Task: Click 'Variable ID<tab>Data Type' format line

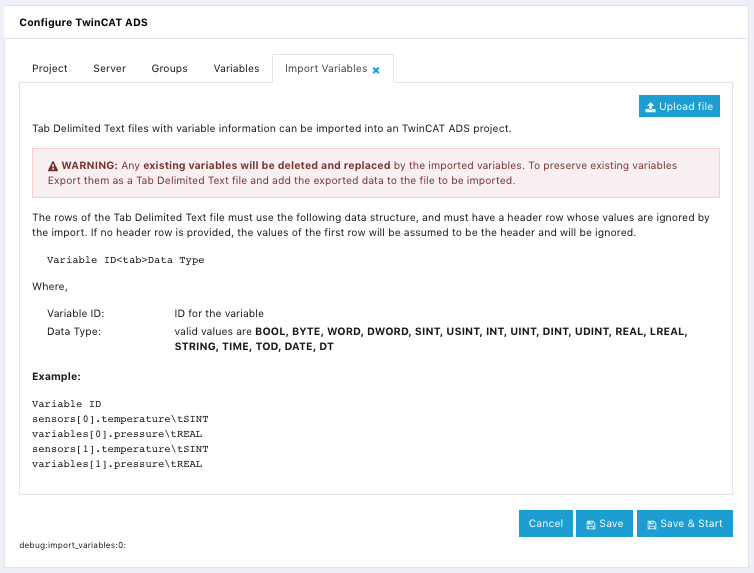Action: pos(126,260)
